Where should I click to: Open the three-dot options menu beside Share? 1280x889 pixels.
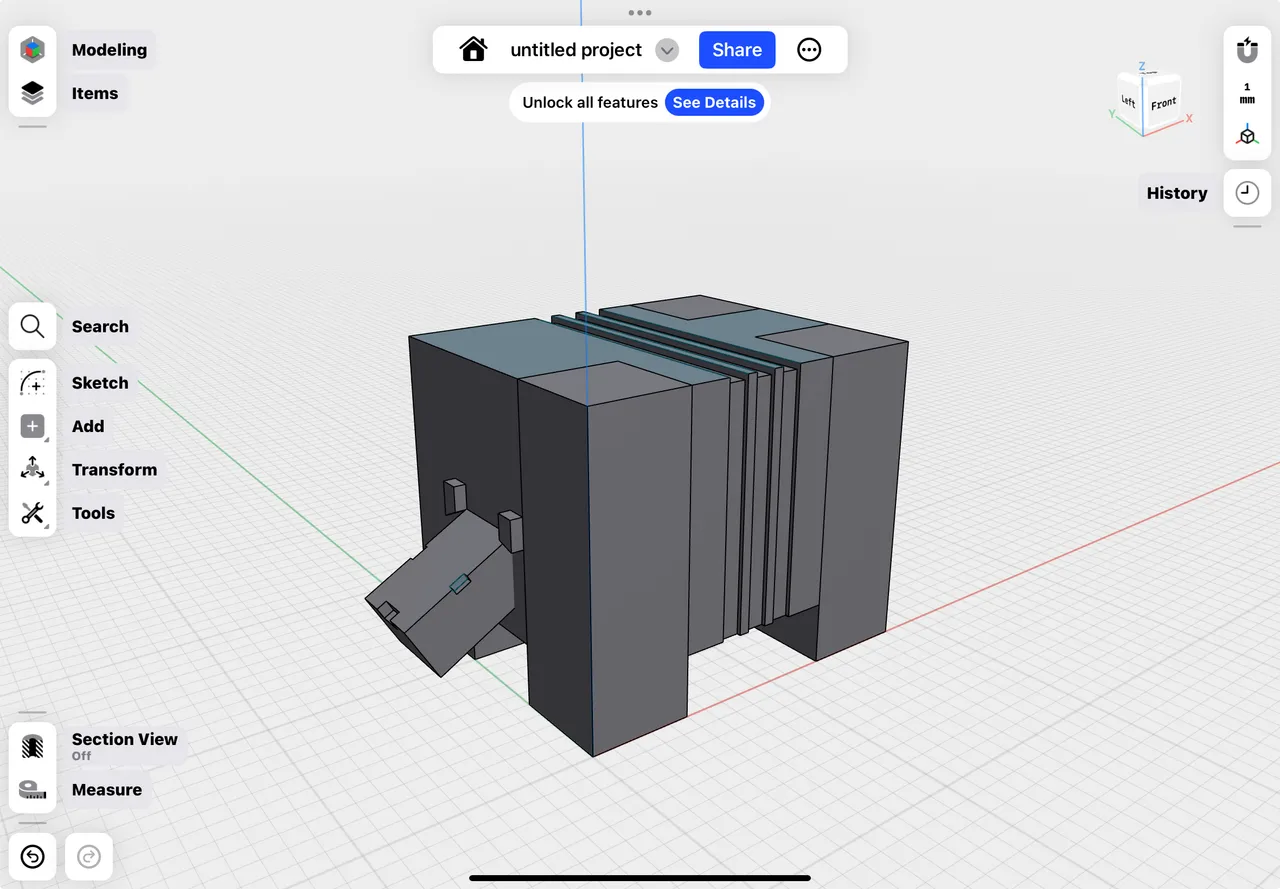coord(809,49)
